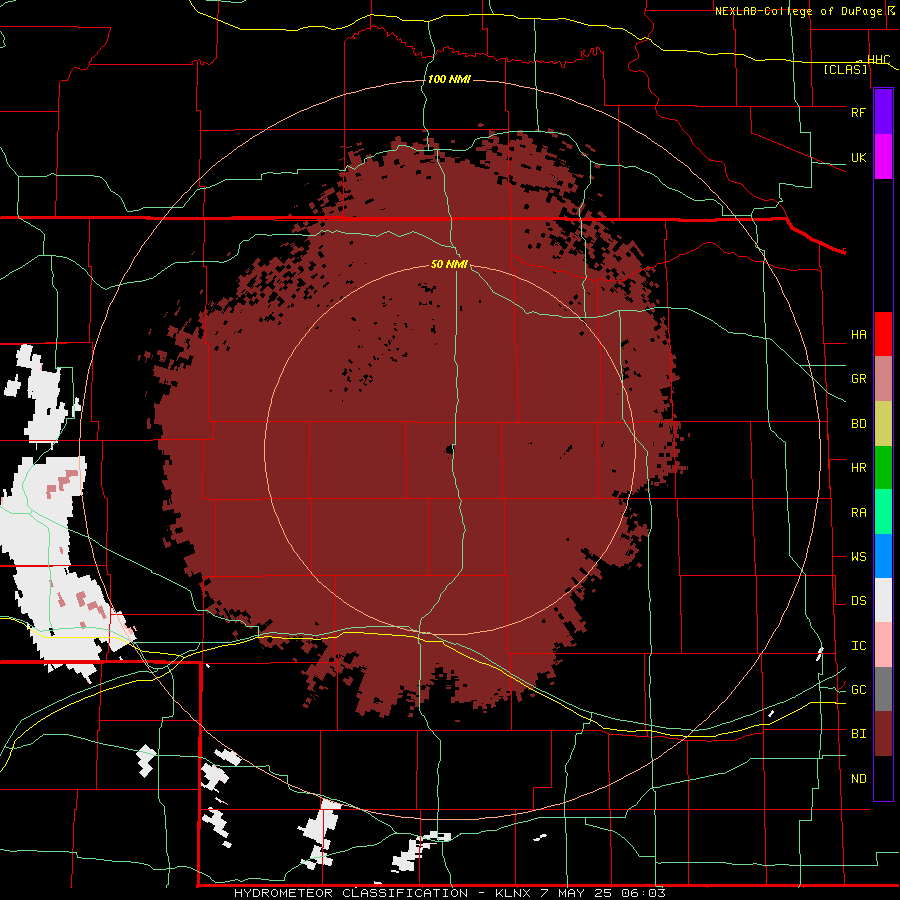Click the Hydrometeor Classification KLNX title text

(x=450, y=893)
